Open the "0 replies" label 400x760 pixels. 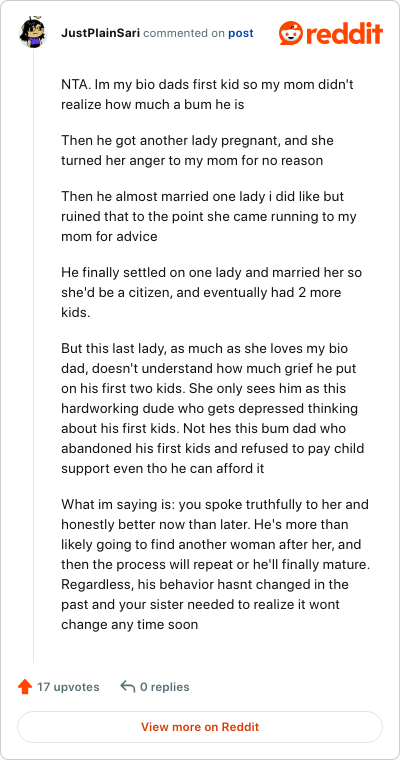click(164, 687)
